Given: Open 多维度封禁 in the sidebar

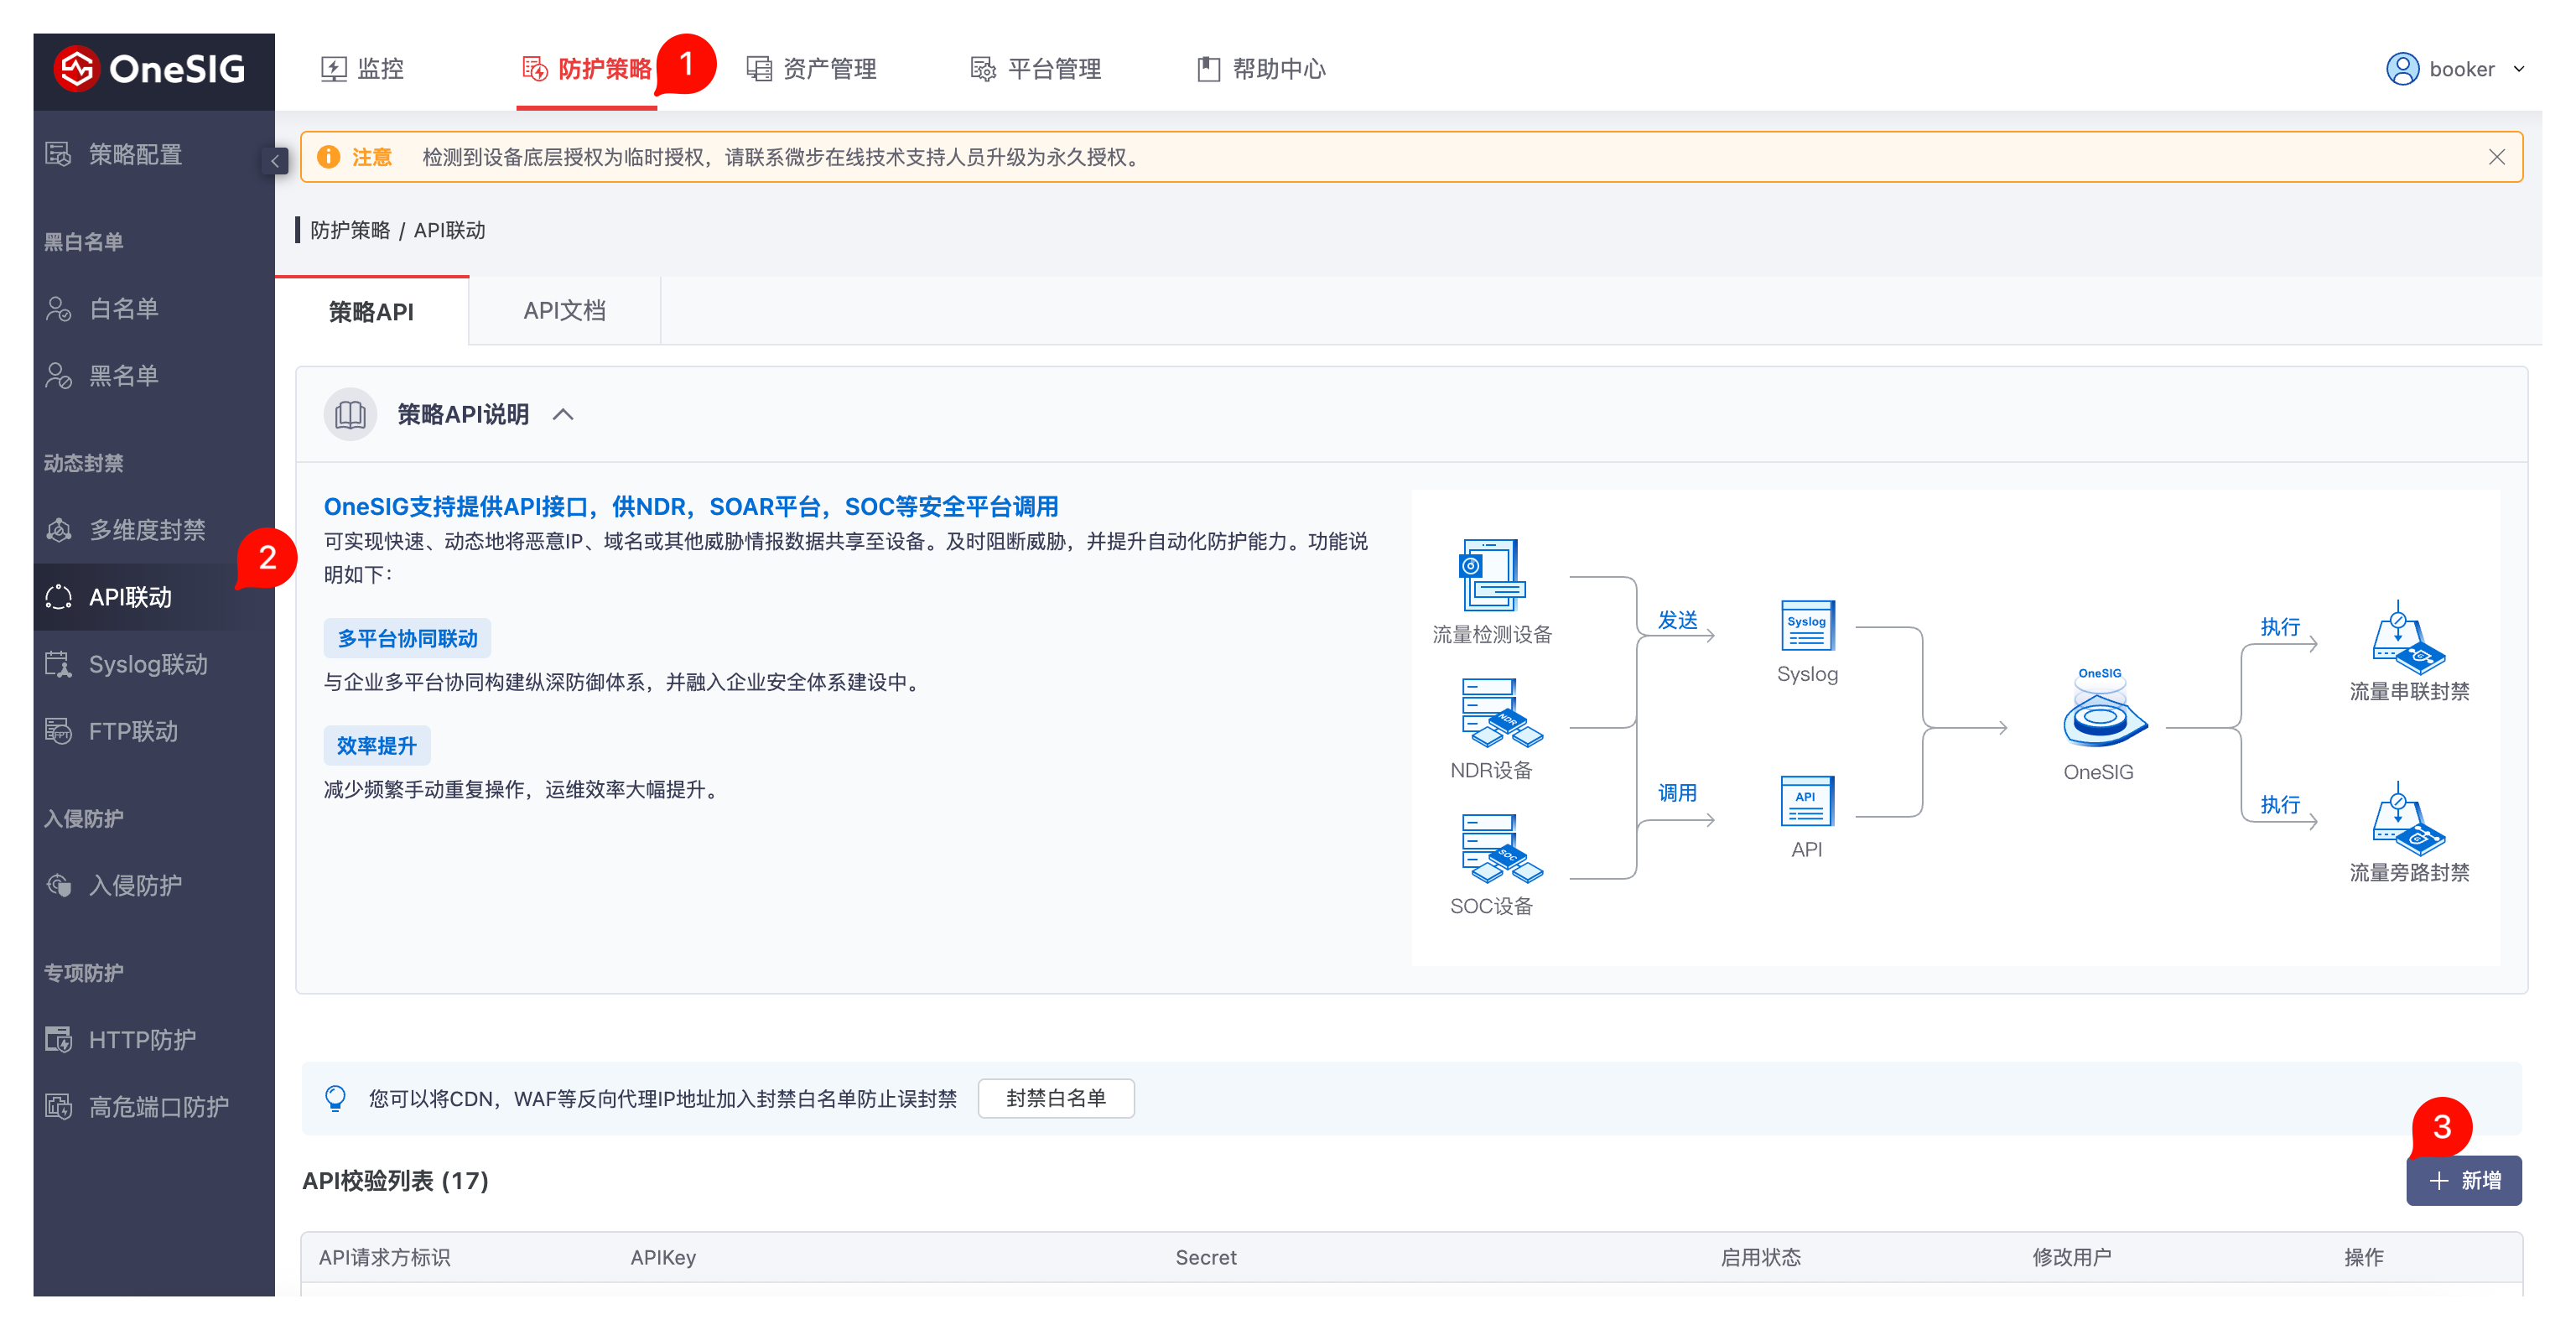Looking at the screenshot, I should point(153,529).
